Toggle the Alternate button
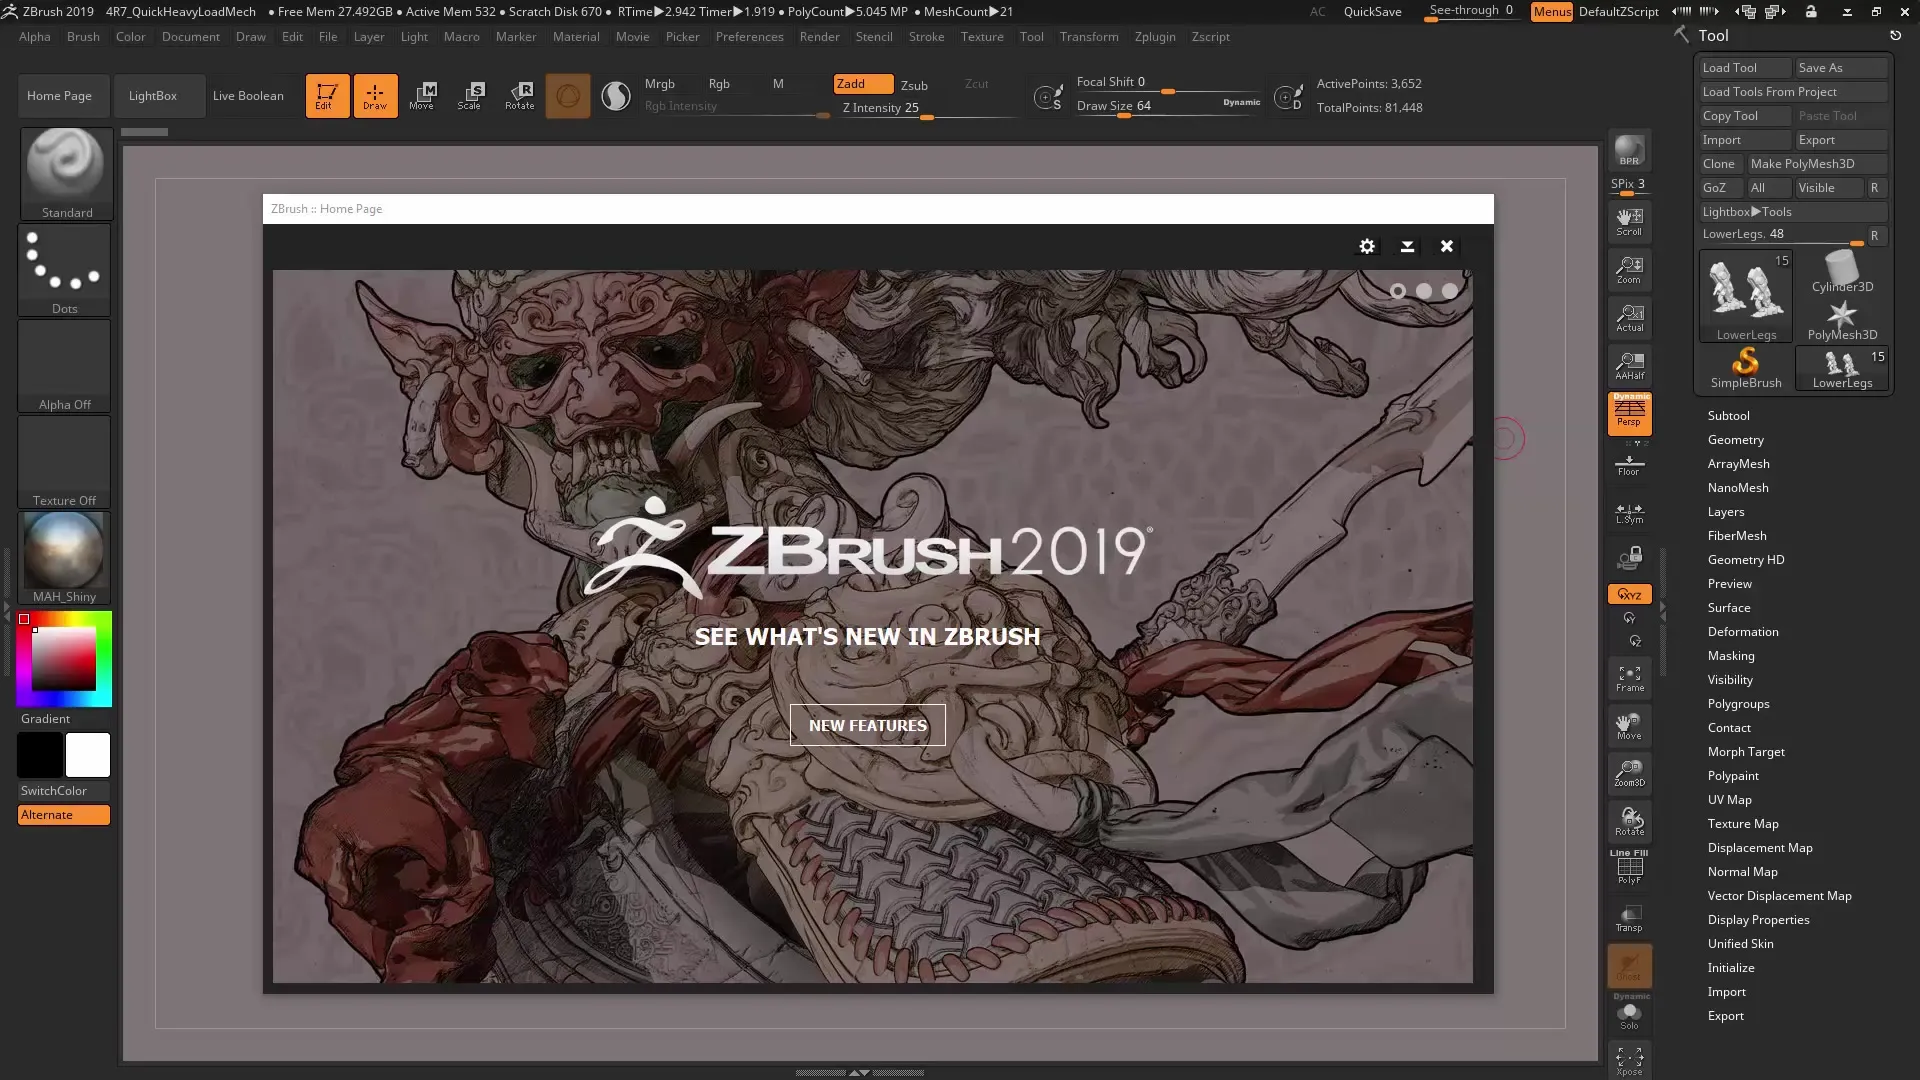Viewport: 1920px width, 1080px height. point(64,815)
